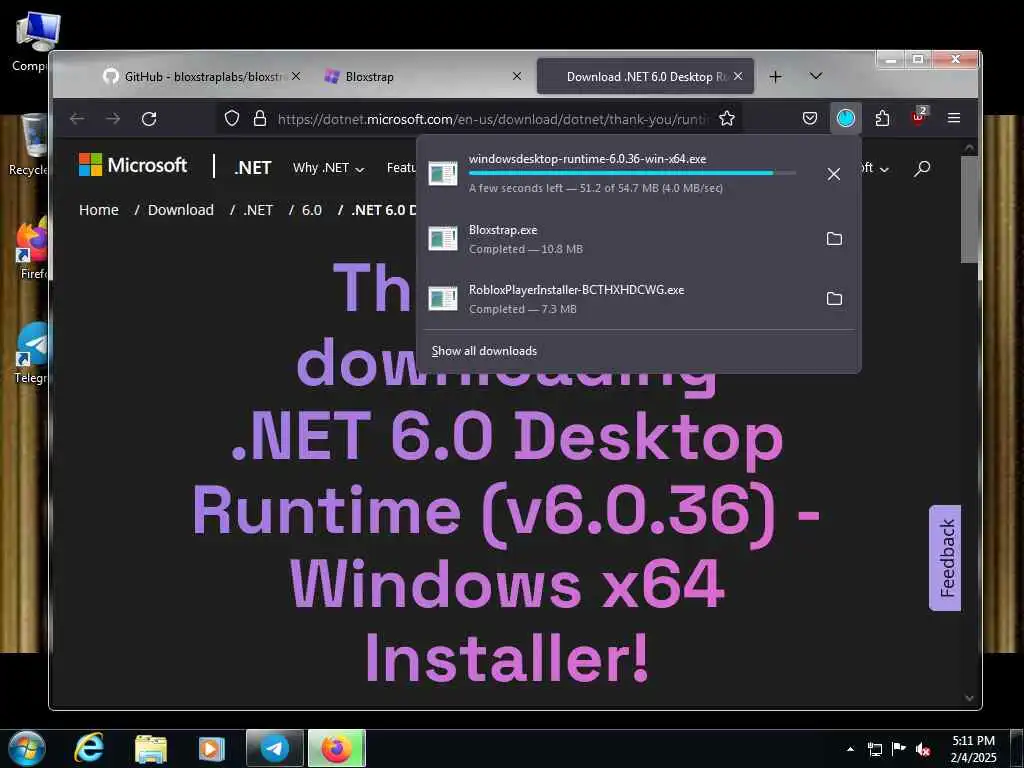Screen dimensions: 1024x768
Task: Expand the Why .NET menu
Action: pos(328,168)
